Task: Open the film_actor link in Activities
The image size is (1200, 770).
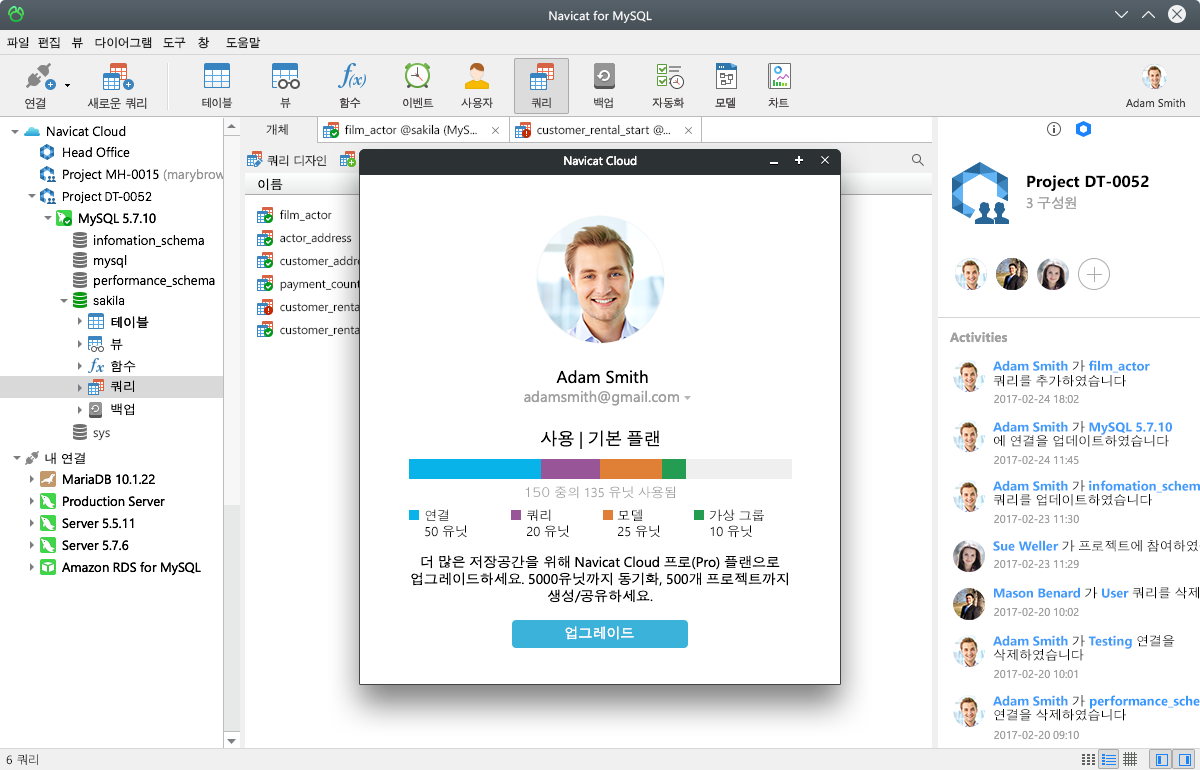Action: point(1121,366)
